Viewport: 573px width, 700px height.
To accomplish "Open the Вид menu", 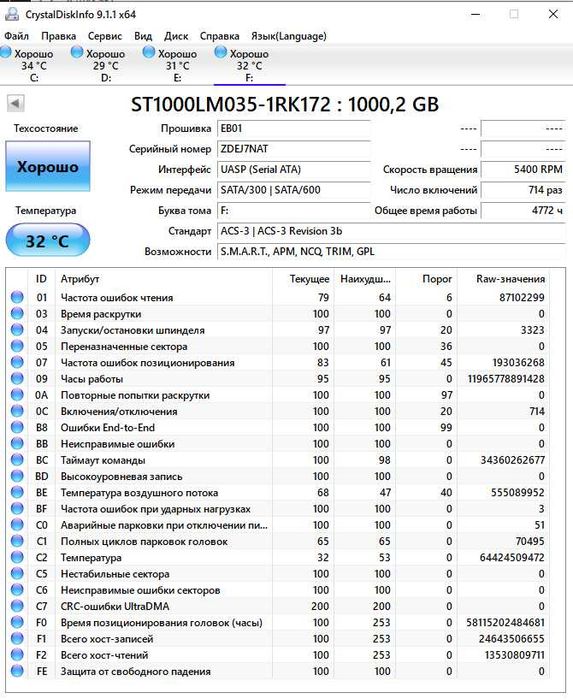I will (143, 36).
